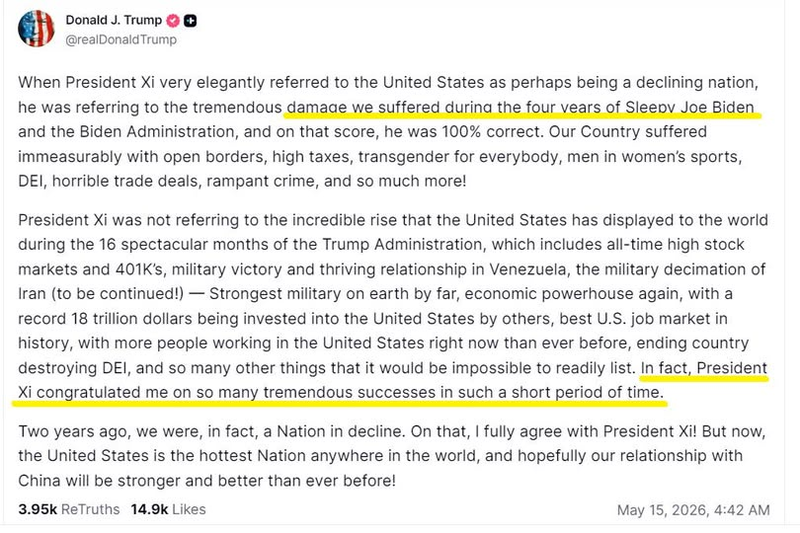This screenshot has width=800, height=533.
Task: Open the @realDonaldTrump handle link
Action: coord(121,39)
